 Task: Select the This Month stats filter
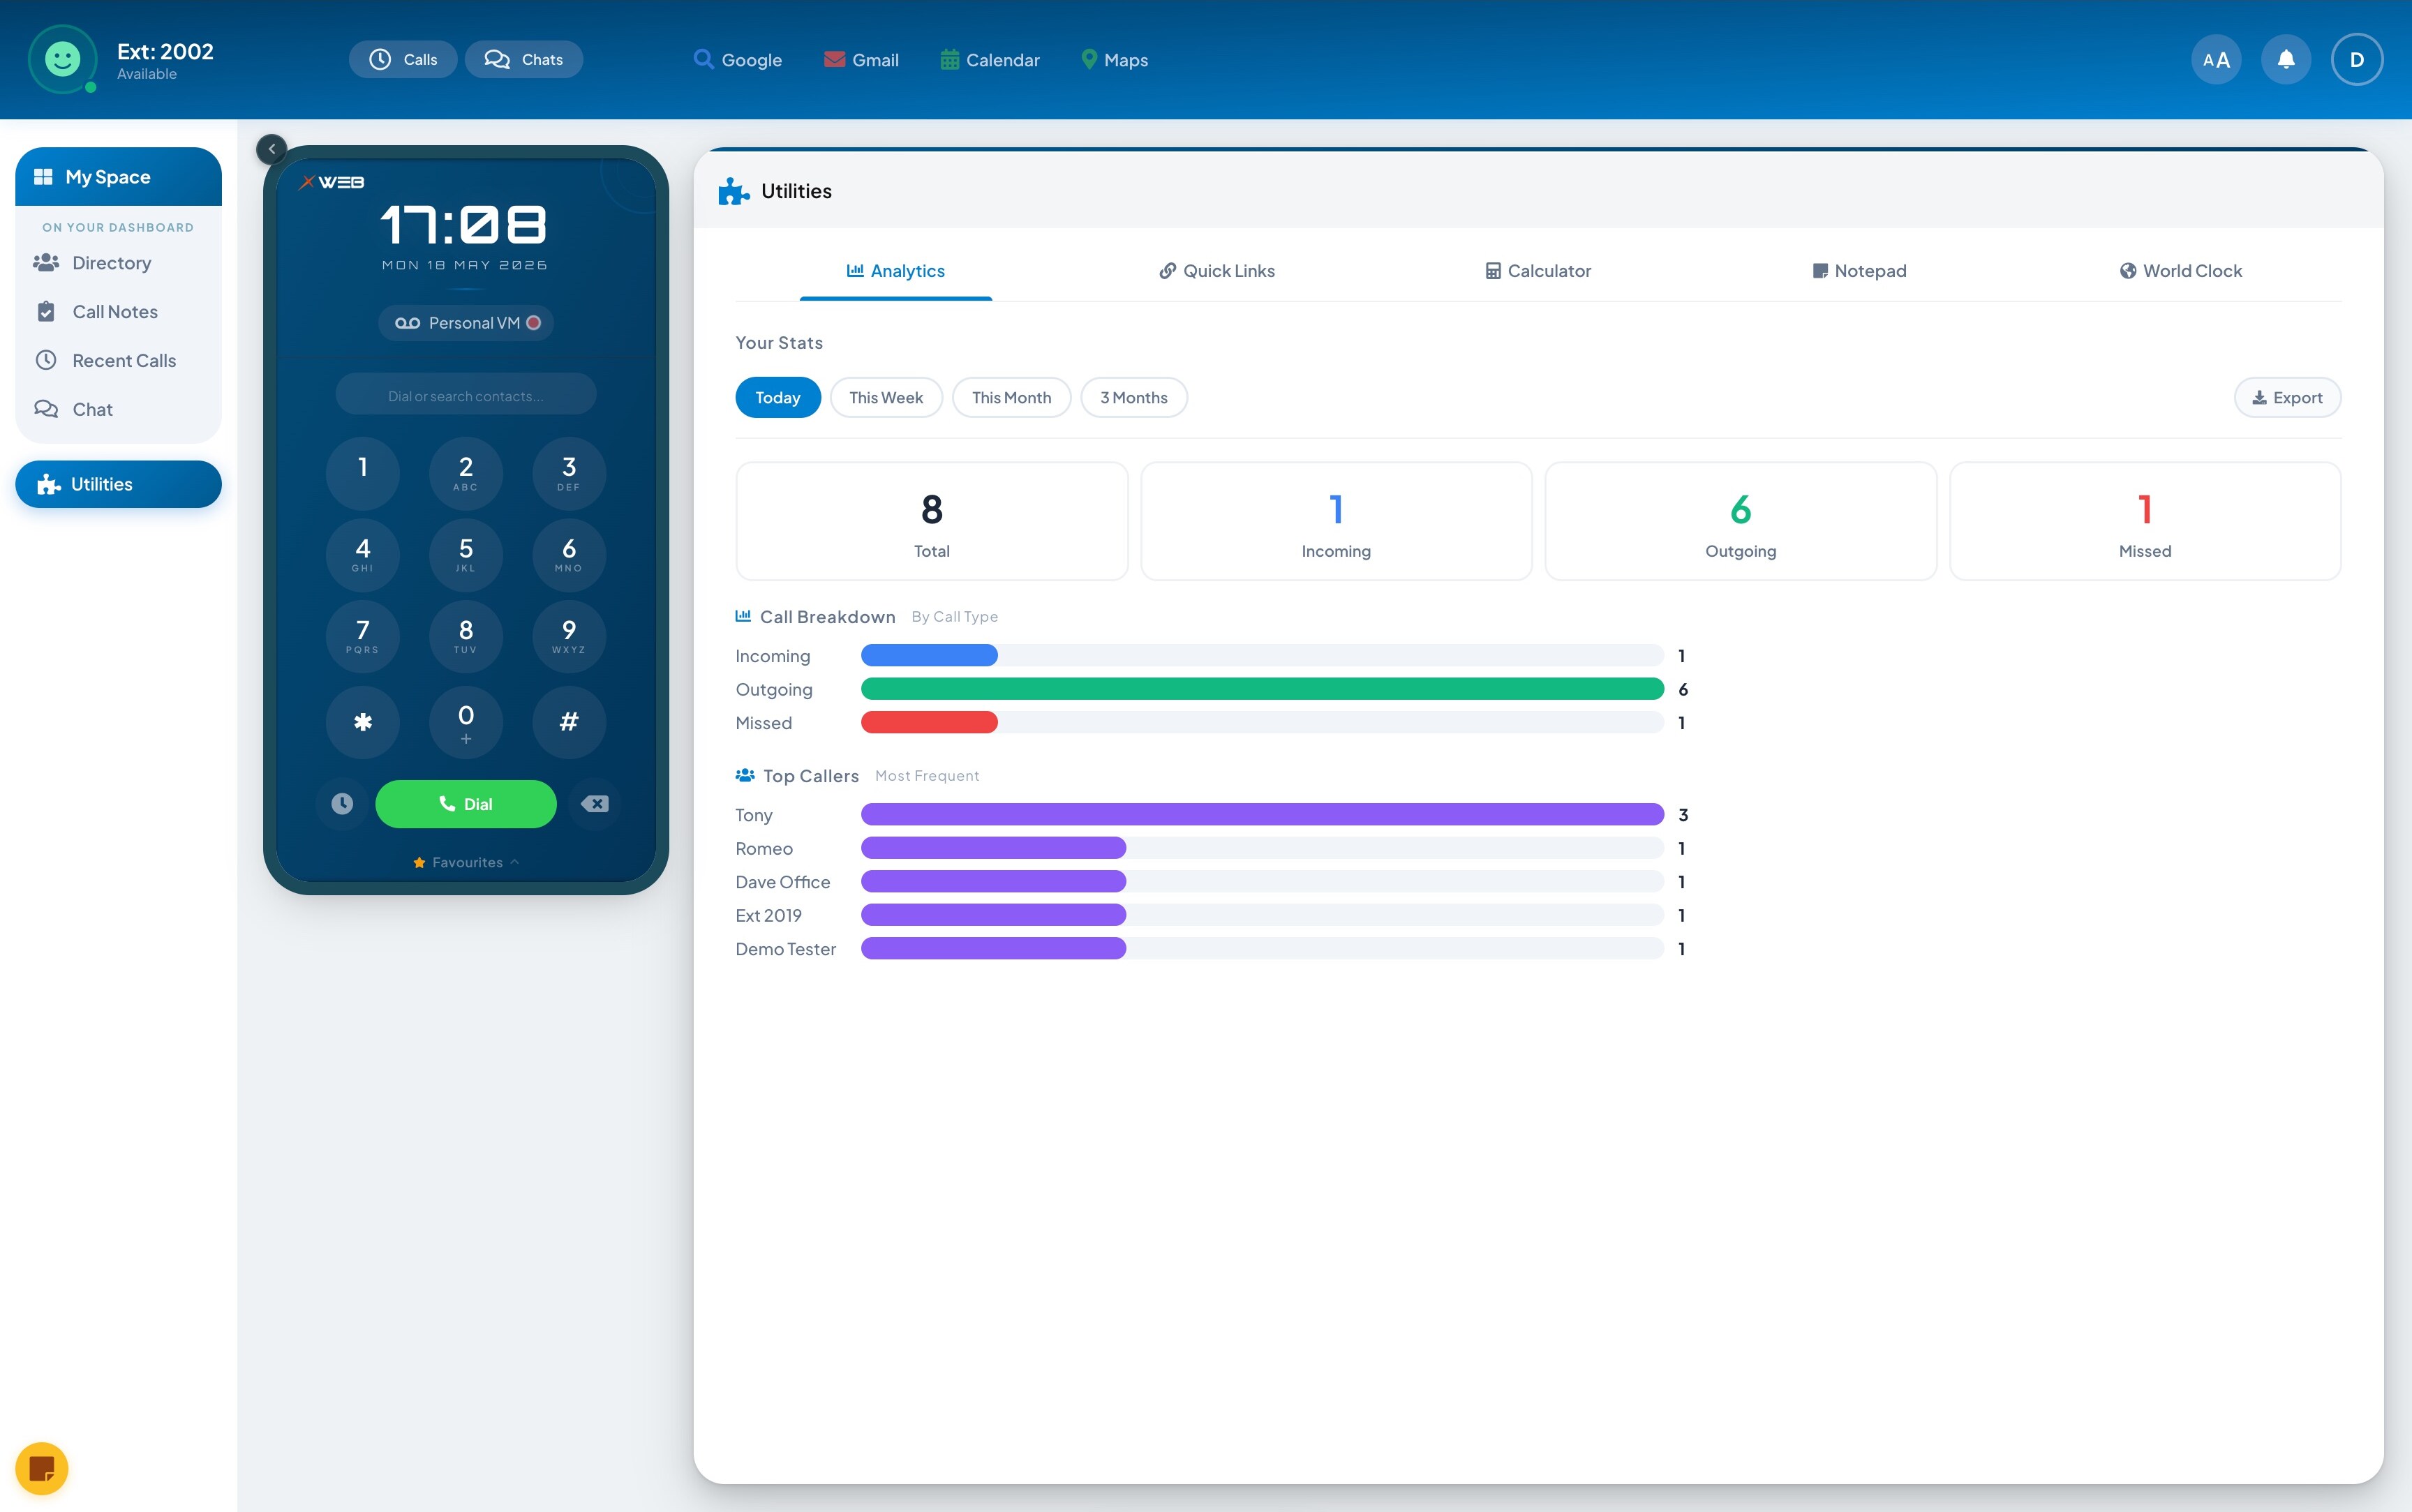[1011, 398]
